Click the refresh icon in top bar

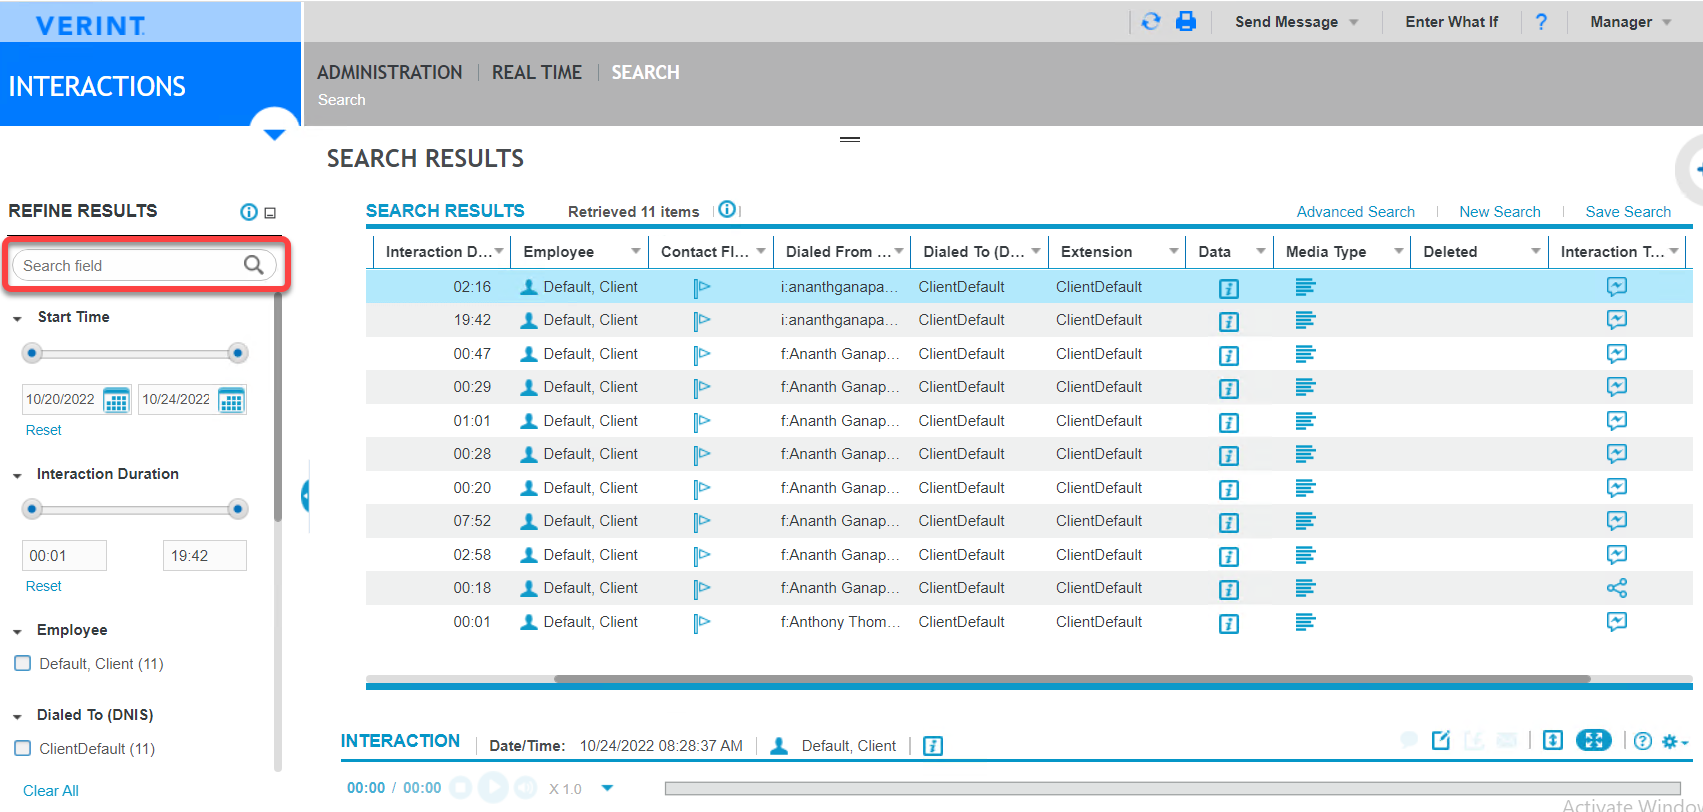(x=1151, y=21)
